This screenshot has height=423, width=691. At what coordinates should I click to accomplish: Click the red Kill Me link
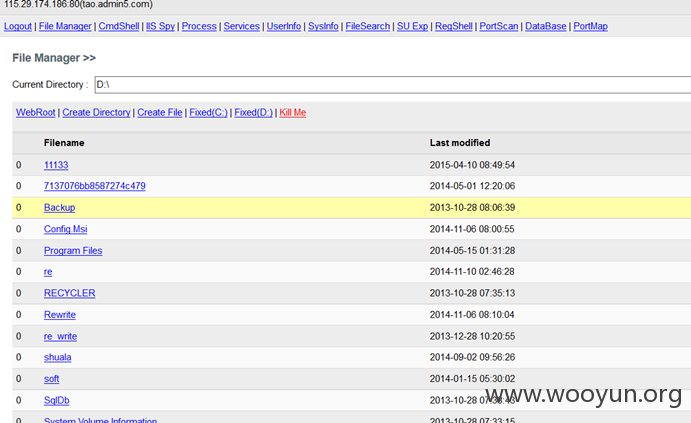coord(293,112)
